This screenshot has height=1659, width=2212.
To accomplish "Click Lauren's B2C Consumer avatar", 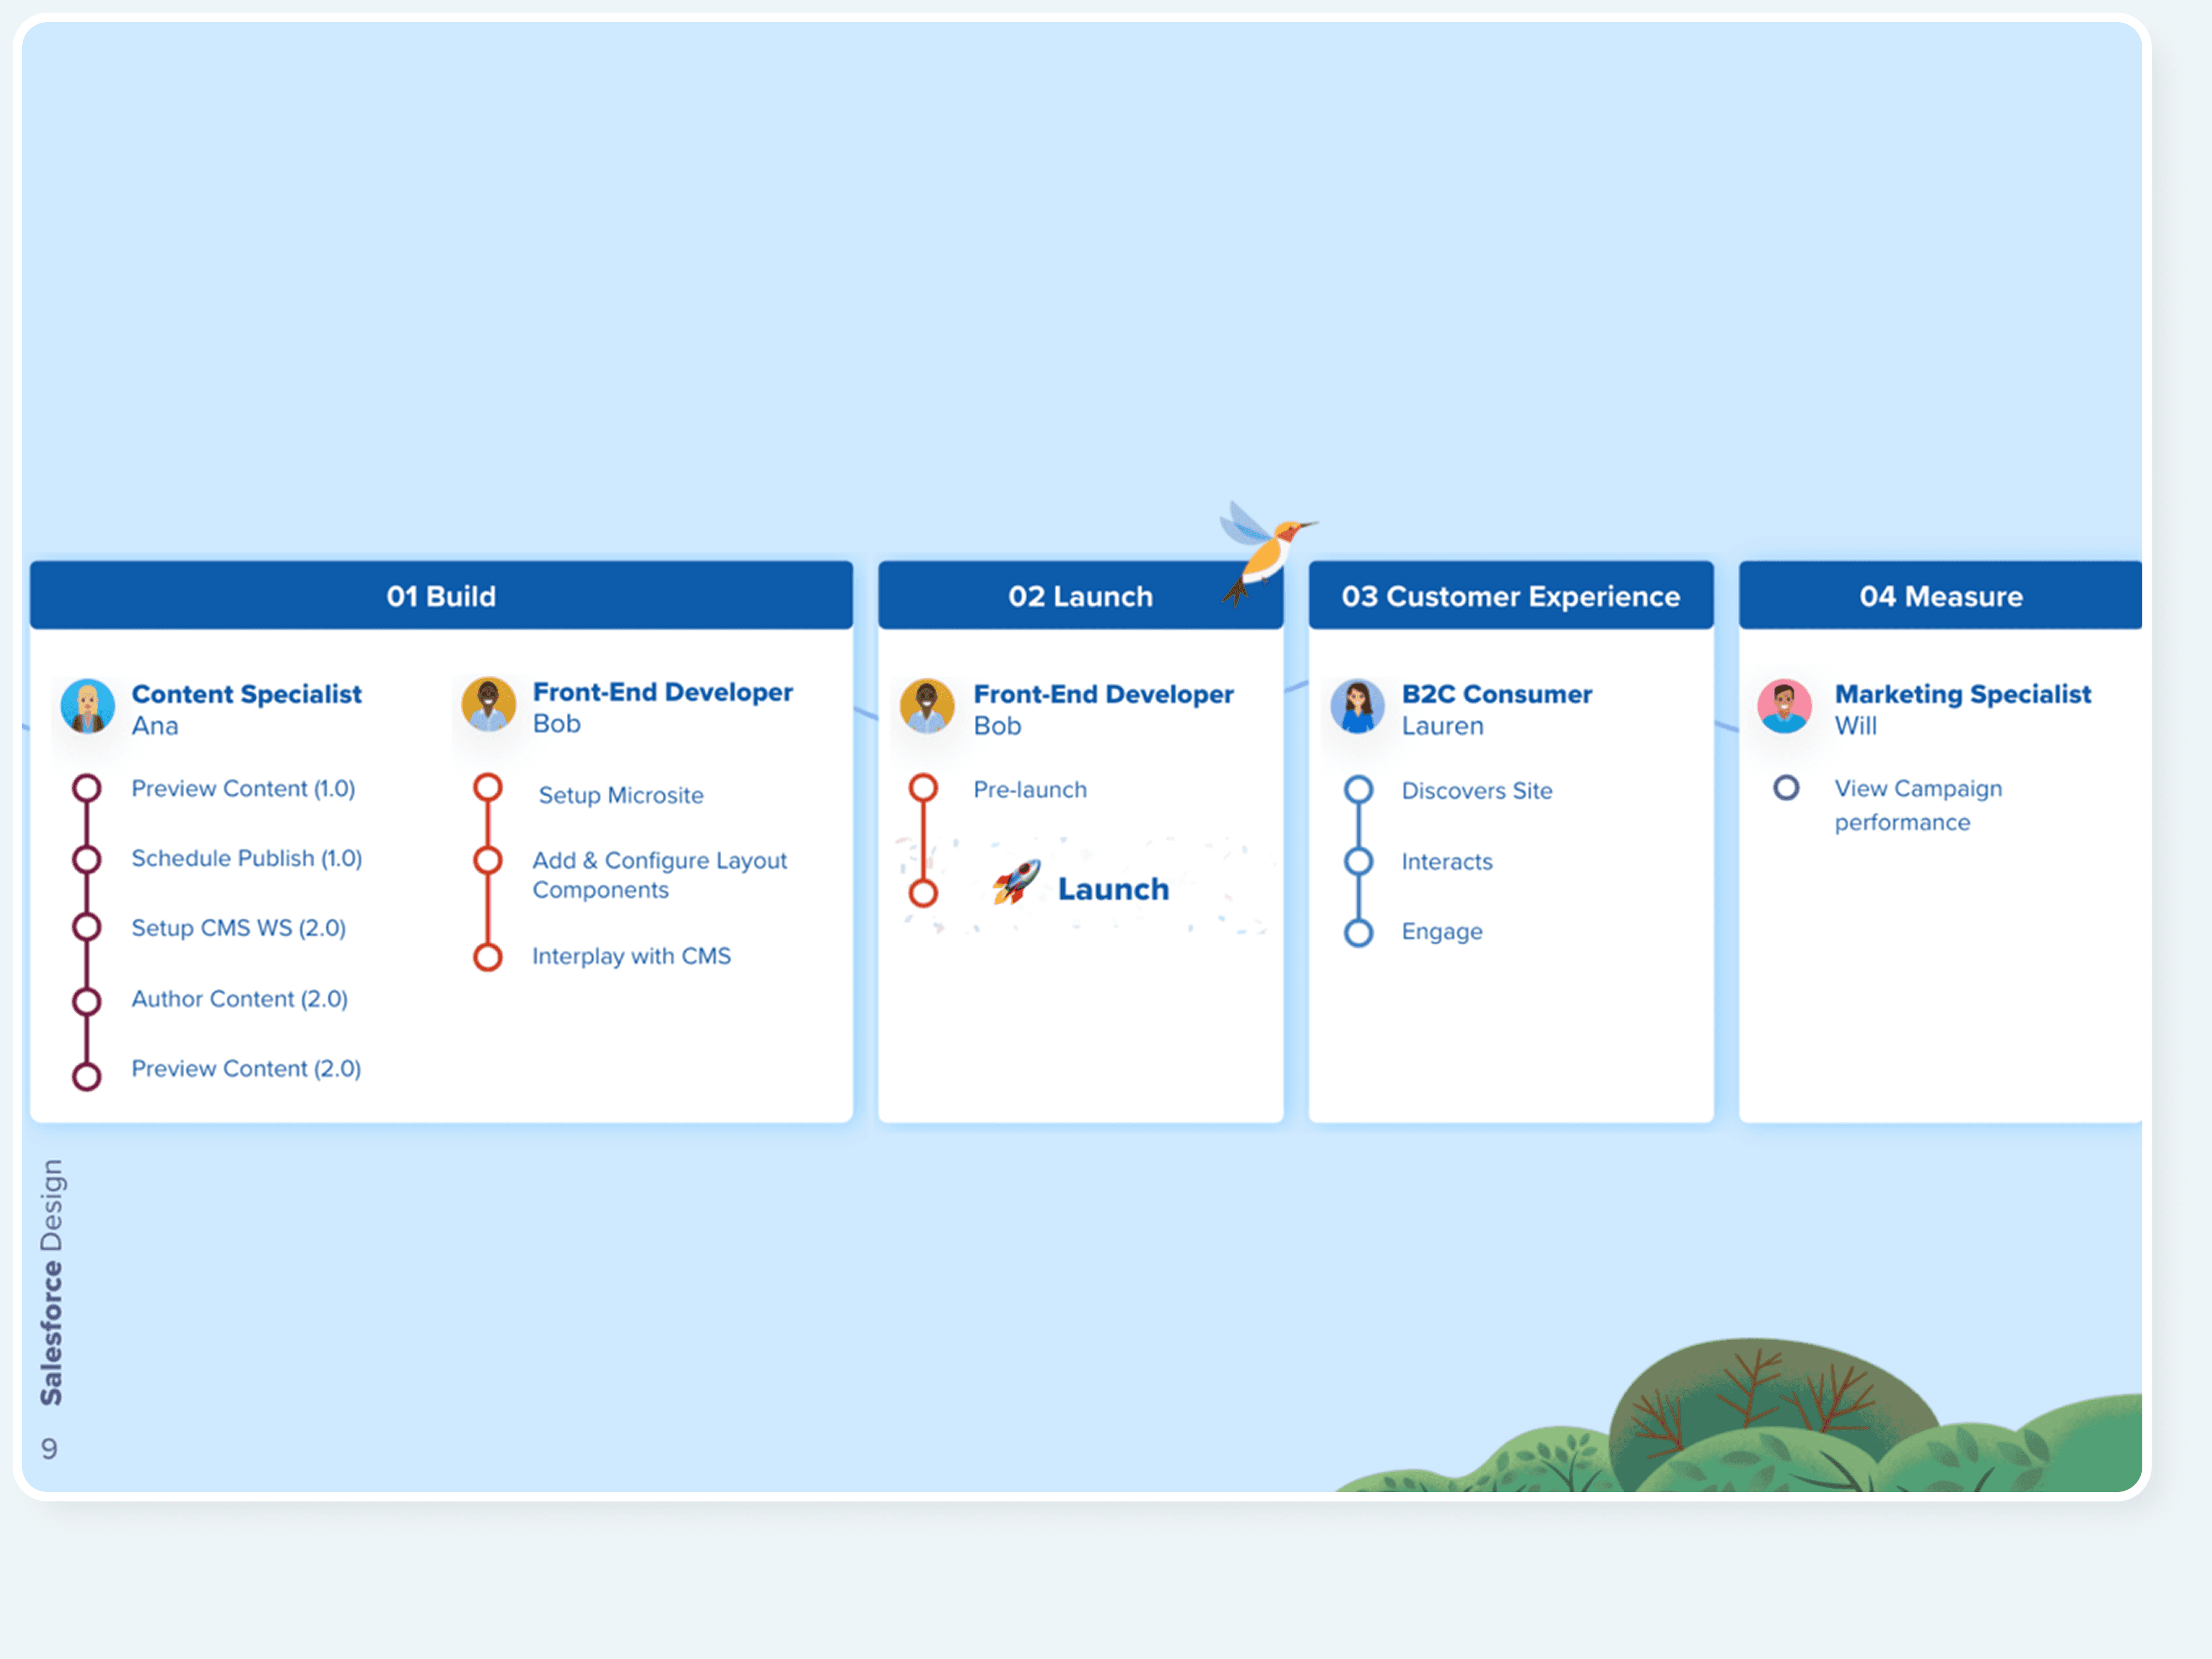I will [1357, 707].
